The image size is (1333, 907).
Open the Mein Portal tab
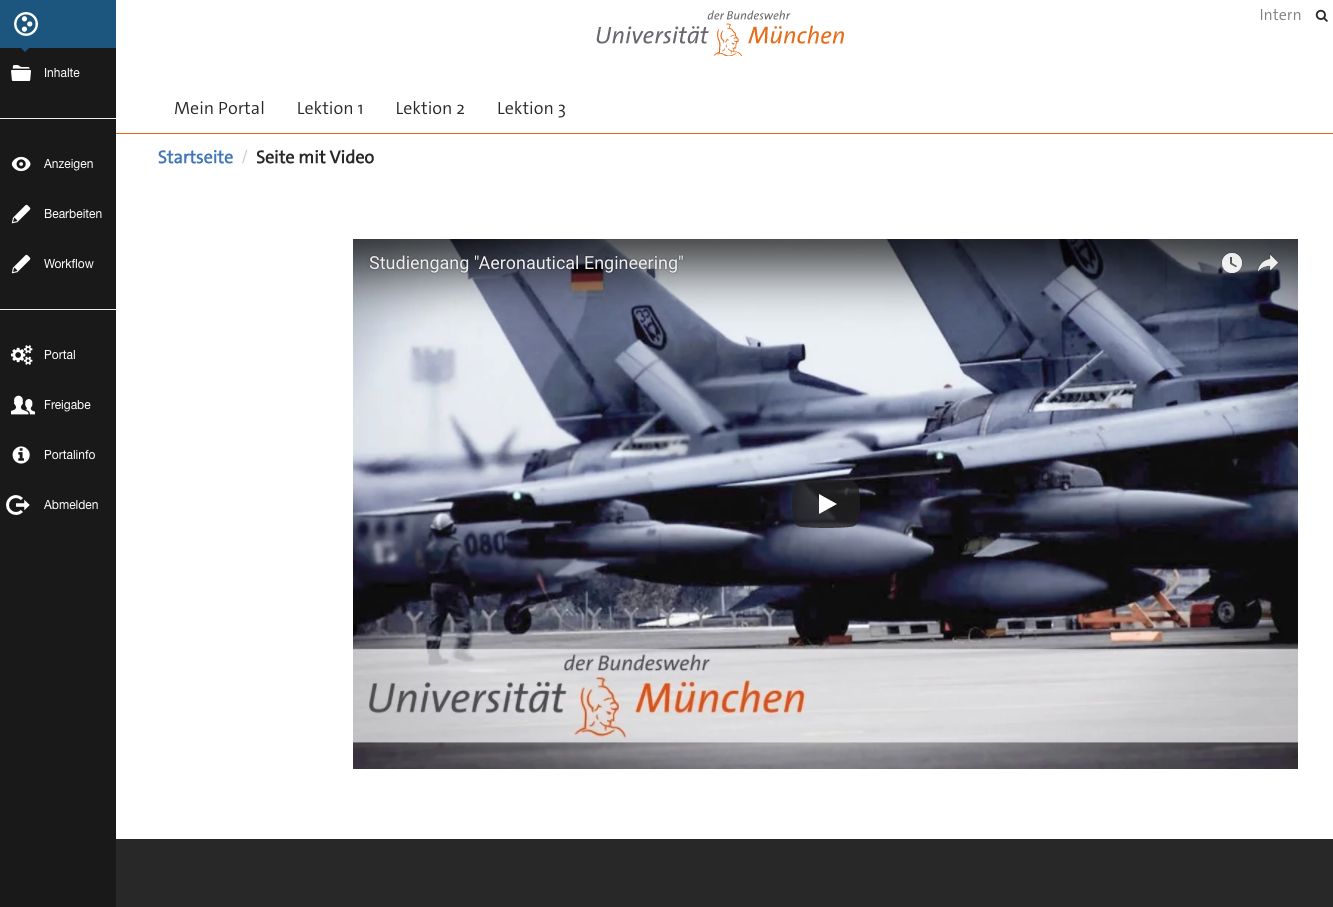(x=219, y=108)
